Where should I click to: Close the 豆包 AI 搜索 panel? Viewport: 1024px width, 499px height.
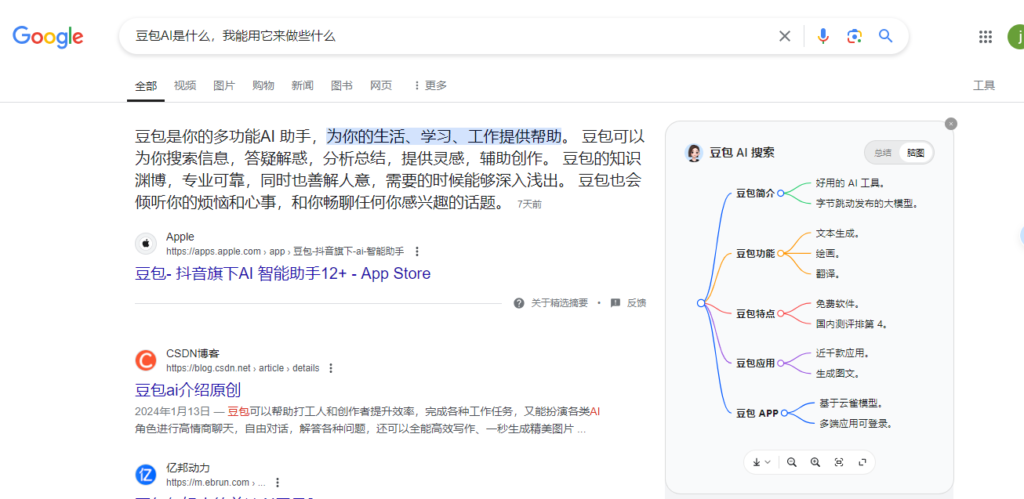pyautogui.click(x=951, y=123)
